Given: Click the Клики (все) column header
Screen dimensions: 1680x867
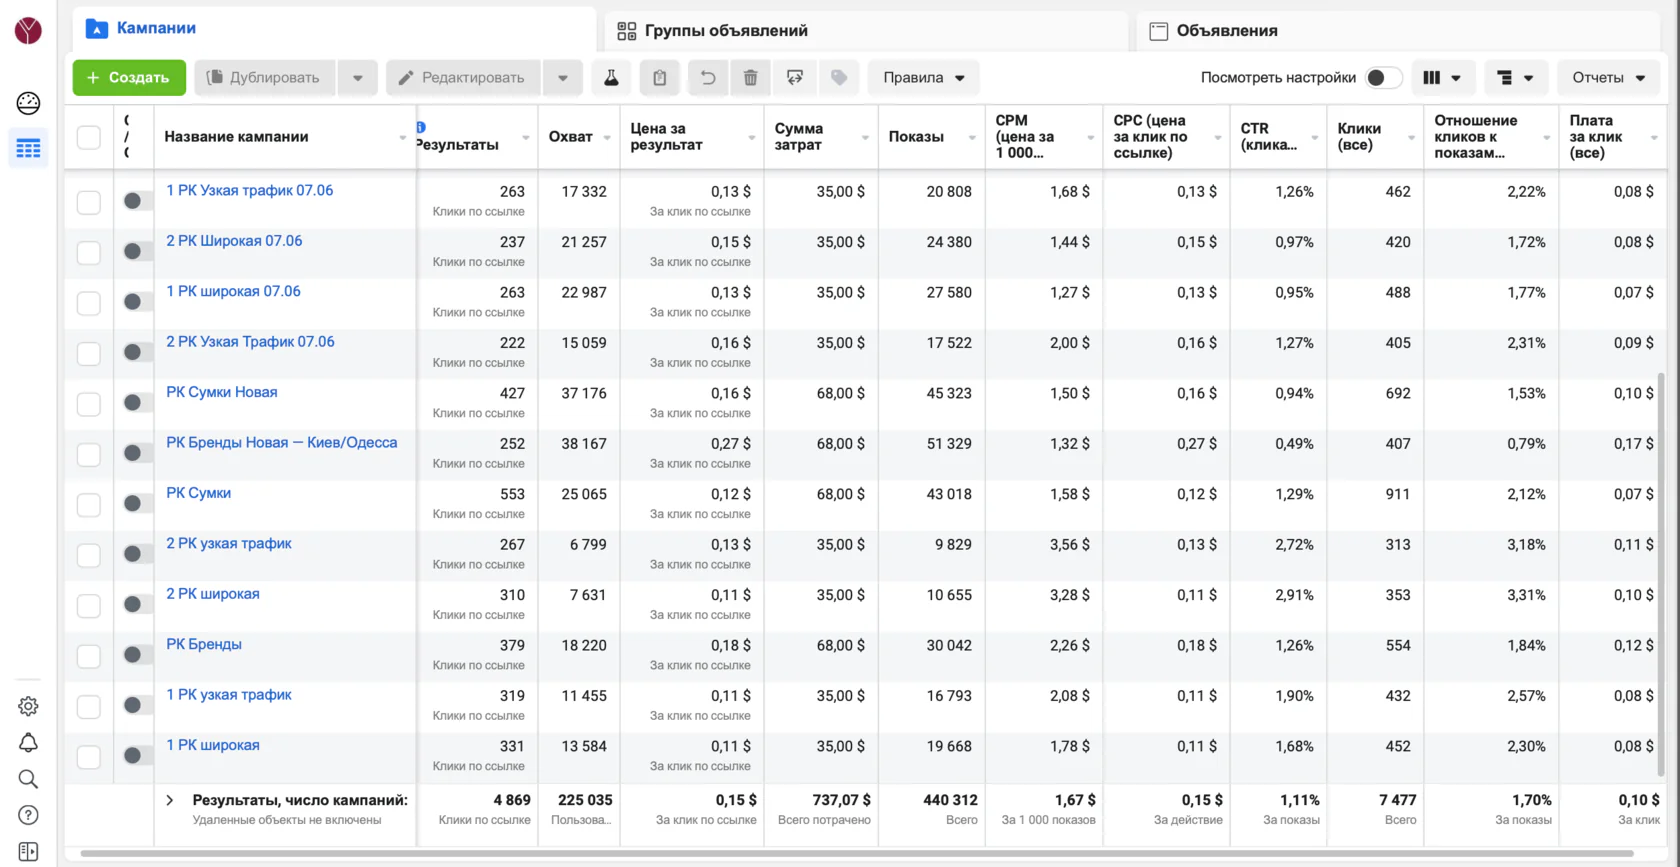Looking at the screenshot, I should pyautogui.click(x=1374, y=137).
